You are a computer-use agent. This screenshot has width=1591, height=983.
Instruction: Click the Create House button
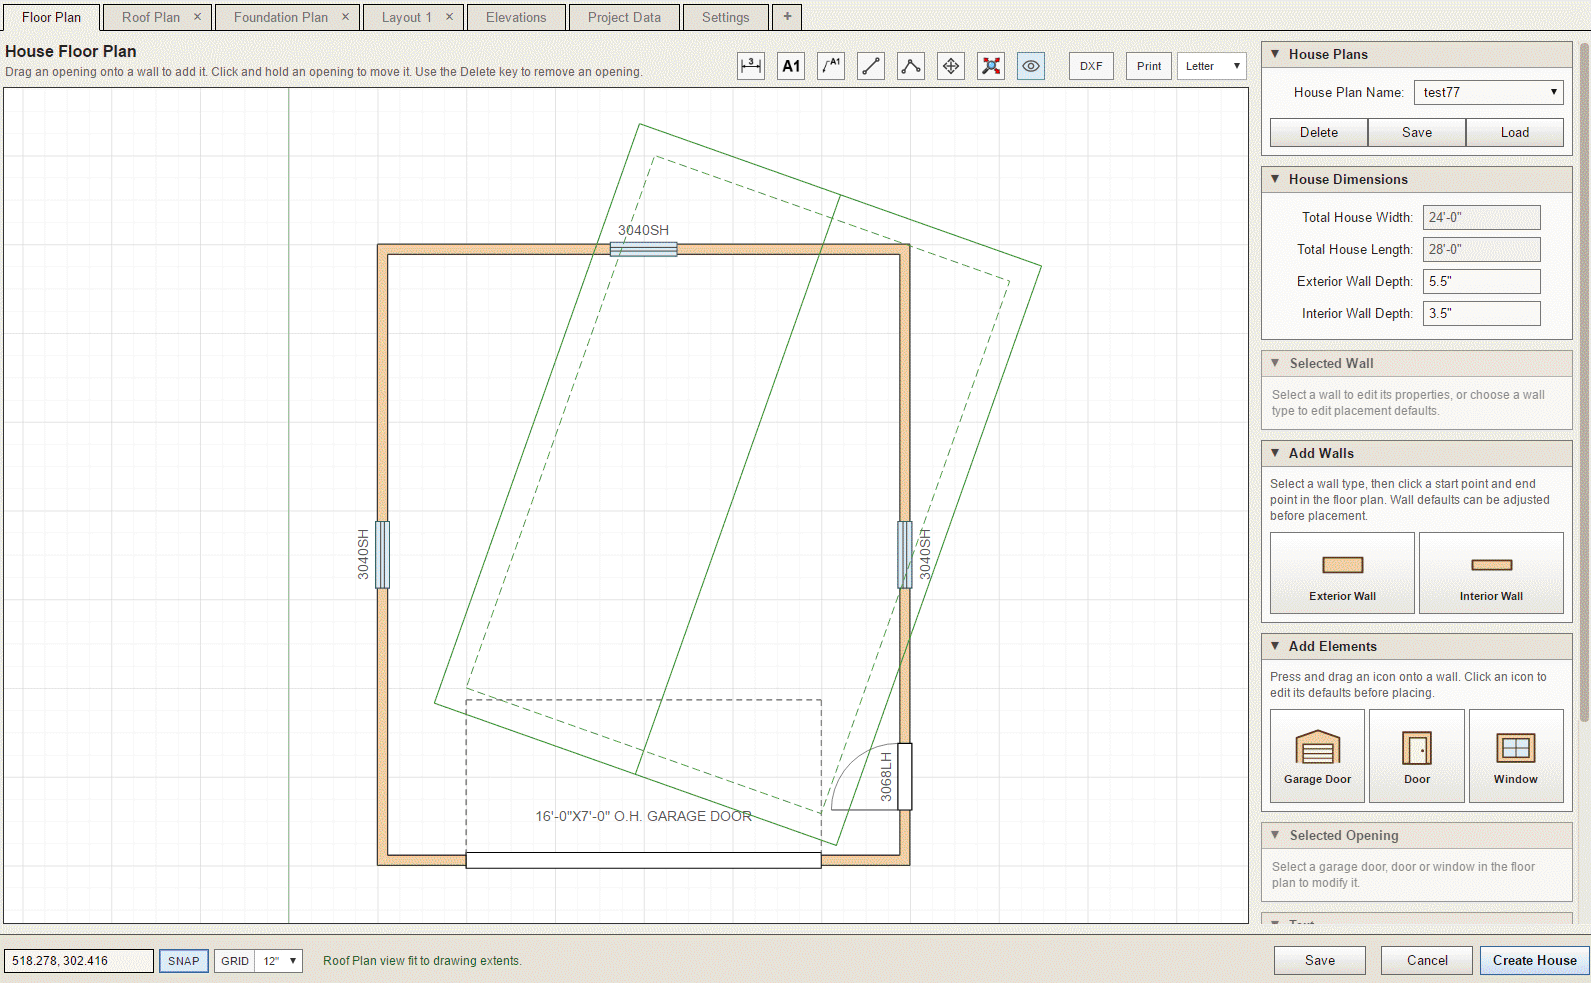point(1535,960)
